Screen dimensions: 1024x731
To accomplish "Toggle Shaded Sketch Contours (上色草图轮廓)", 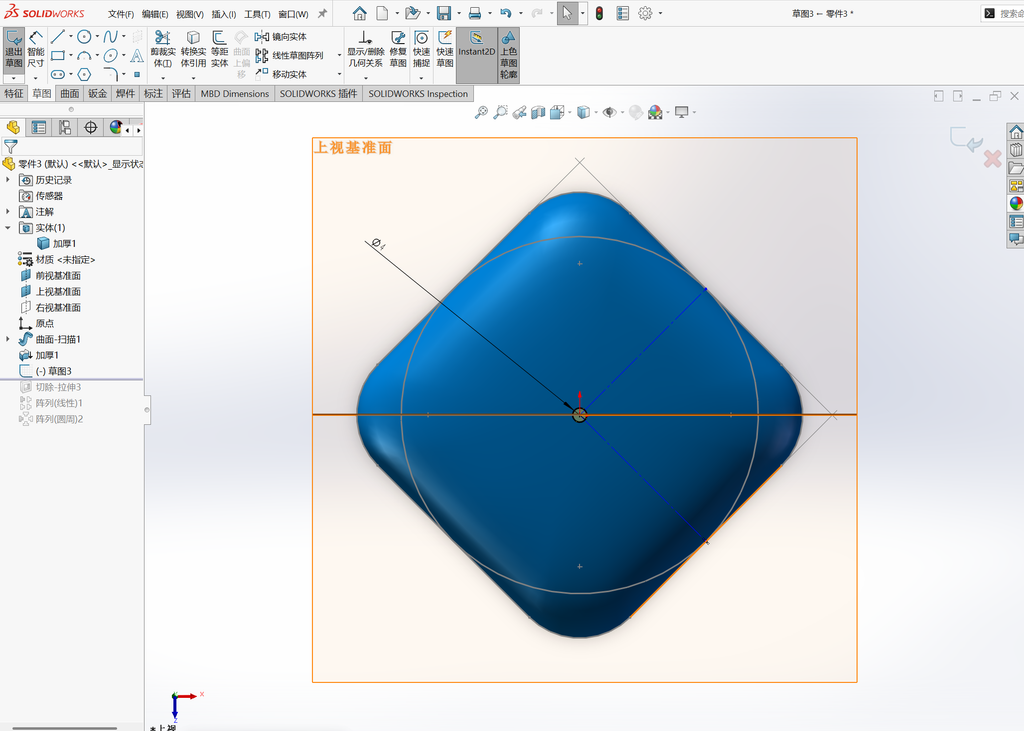I will click(508, 55).
